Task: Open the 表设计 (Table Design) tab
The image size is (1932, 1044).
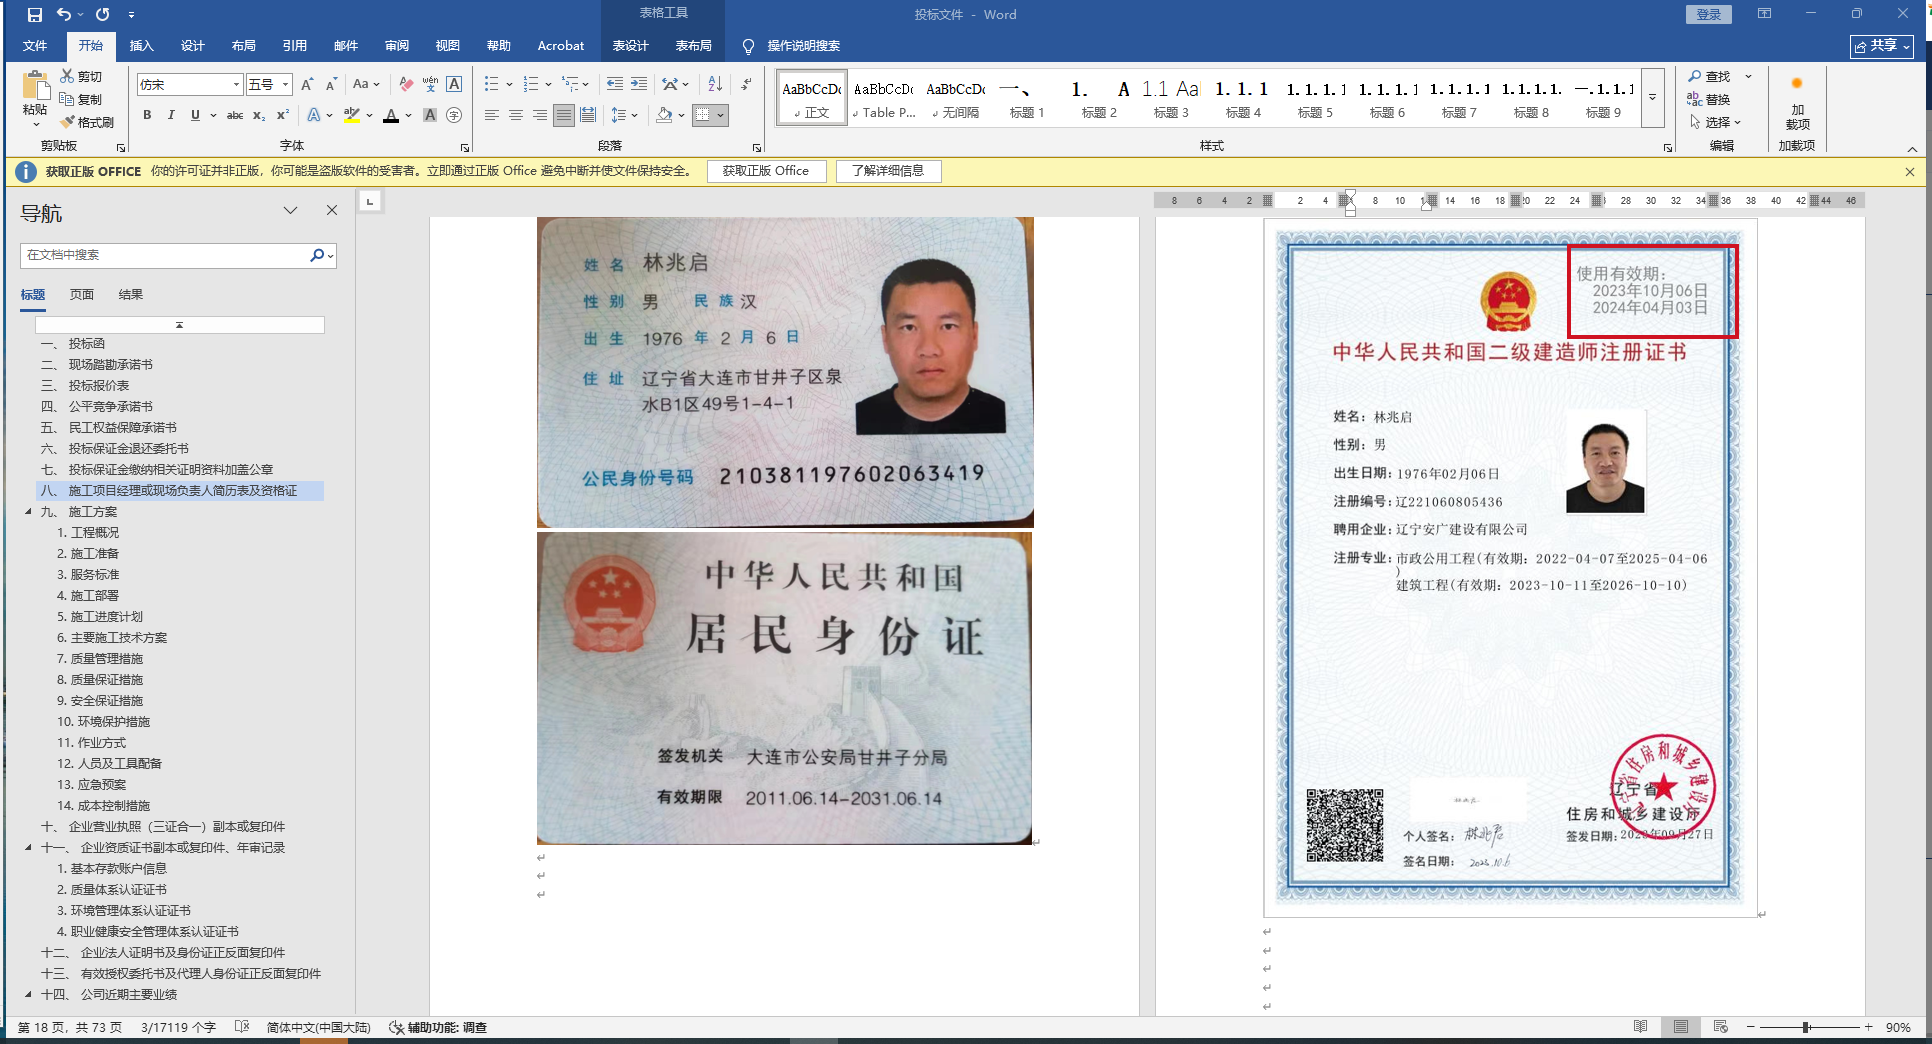Action: pyautogui.click(x=631, y=46)
